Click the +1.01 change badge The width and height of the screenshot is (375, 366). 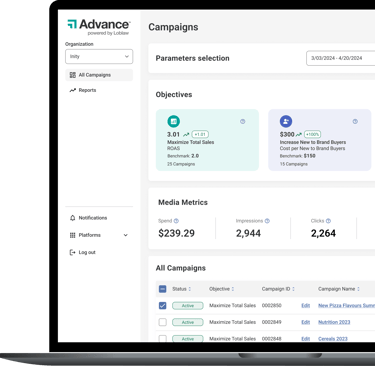[200, 134]
